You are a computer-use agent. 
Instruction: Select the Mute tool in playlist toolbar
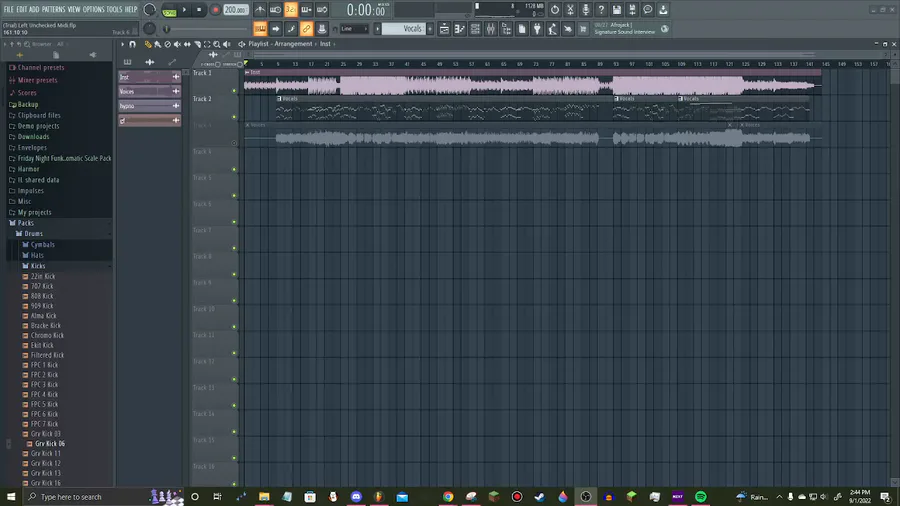177,44
